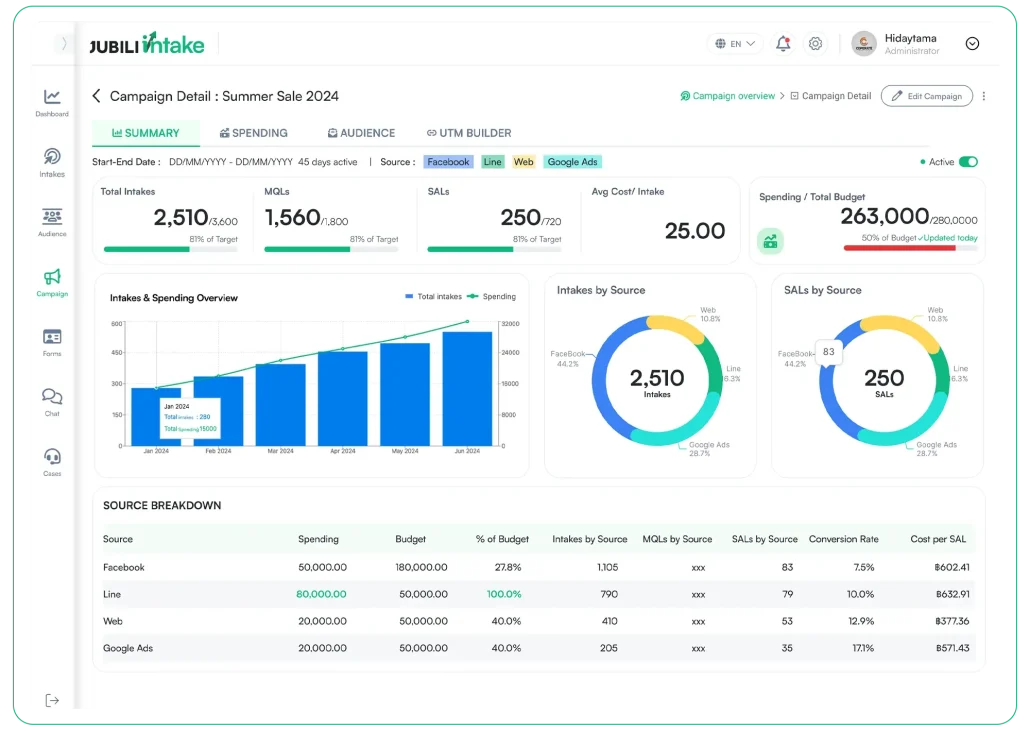Click the Jubili Intake logo
Screen dimensions: 1030x731
click(x=146, y=44)
